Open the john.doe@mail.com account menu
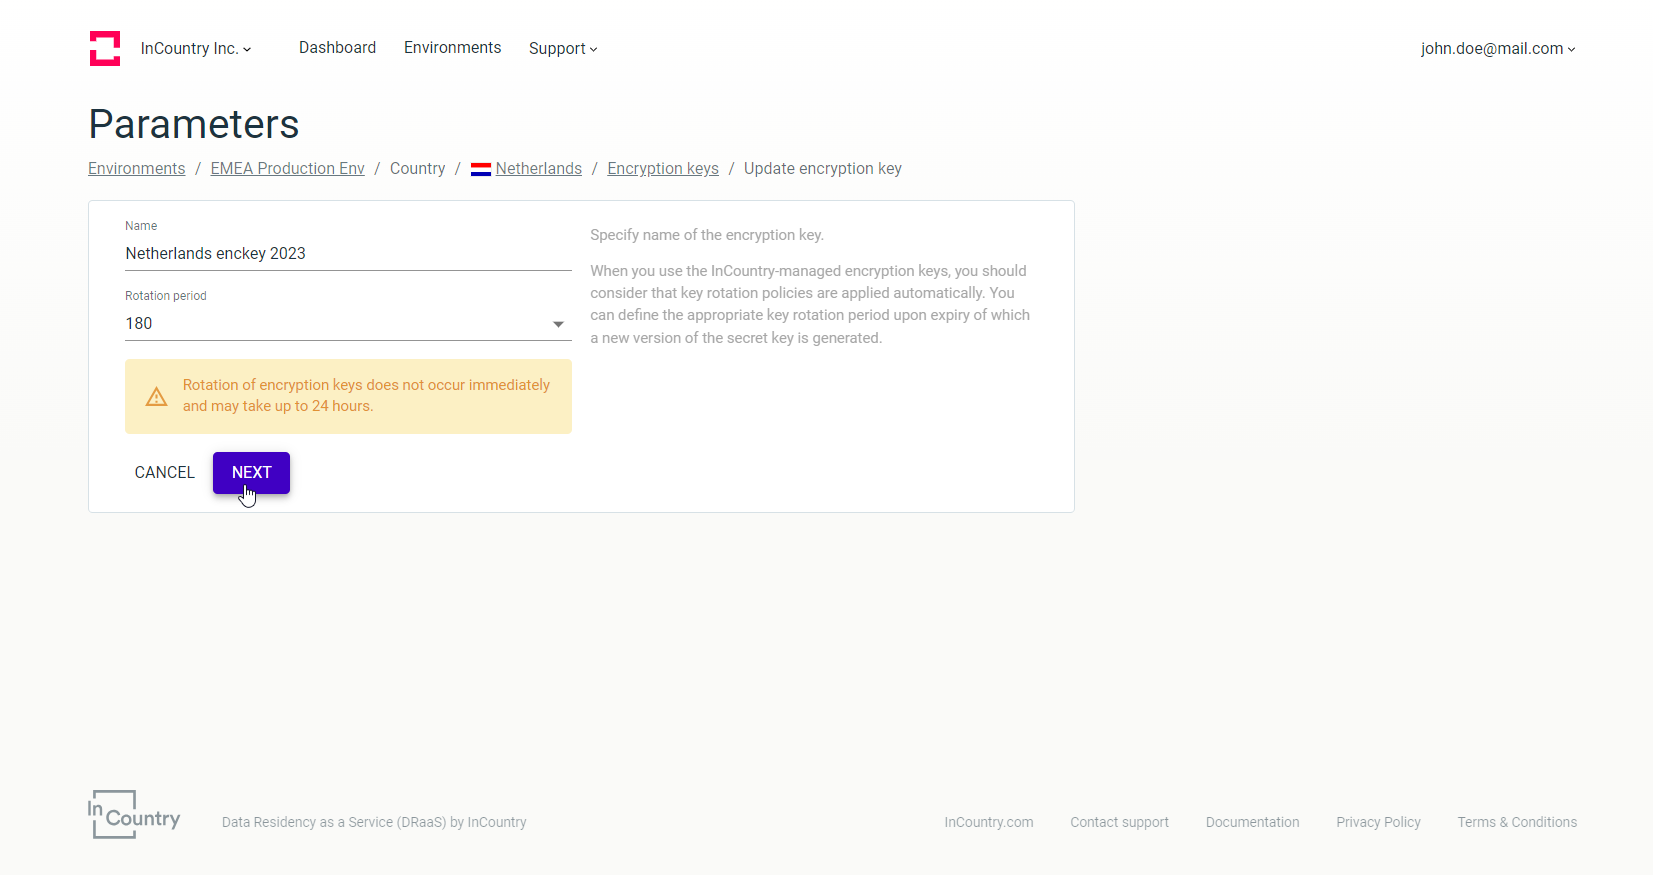 coord(1498,48)
